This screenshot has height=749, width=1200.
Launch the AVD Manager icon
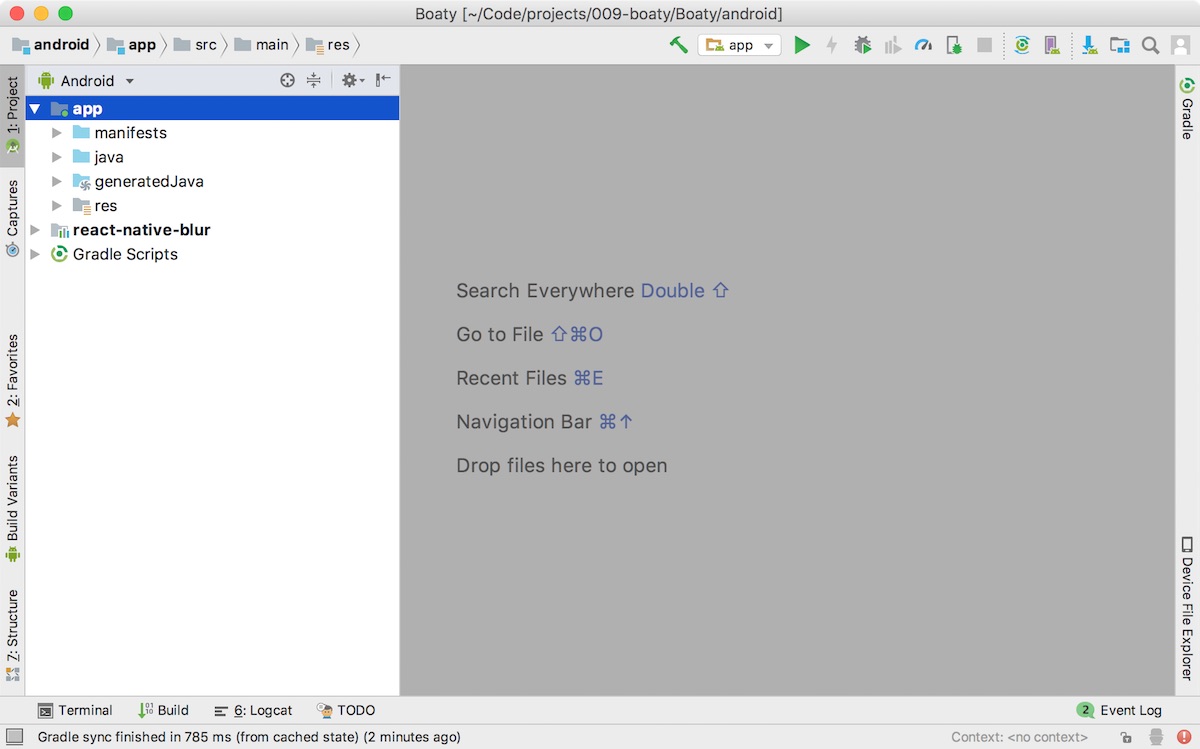(1050, 45)
